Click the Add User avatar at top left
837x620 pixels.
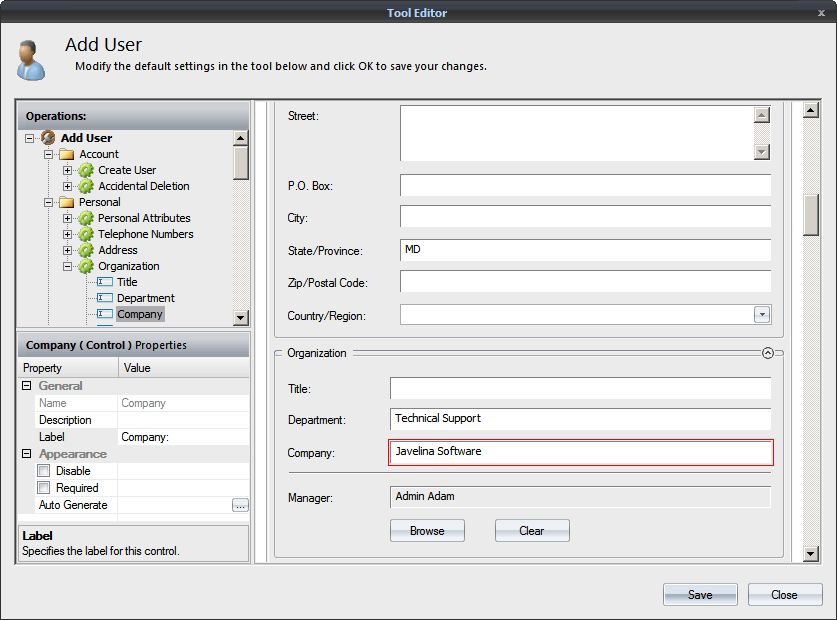coord(30,58)
